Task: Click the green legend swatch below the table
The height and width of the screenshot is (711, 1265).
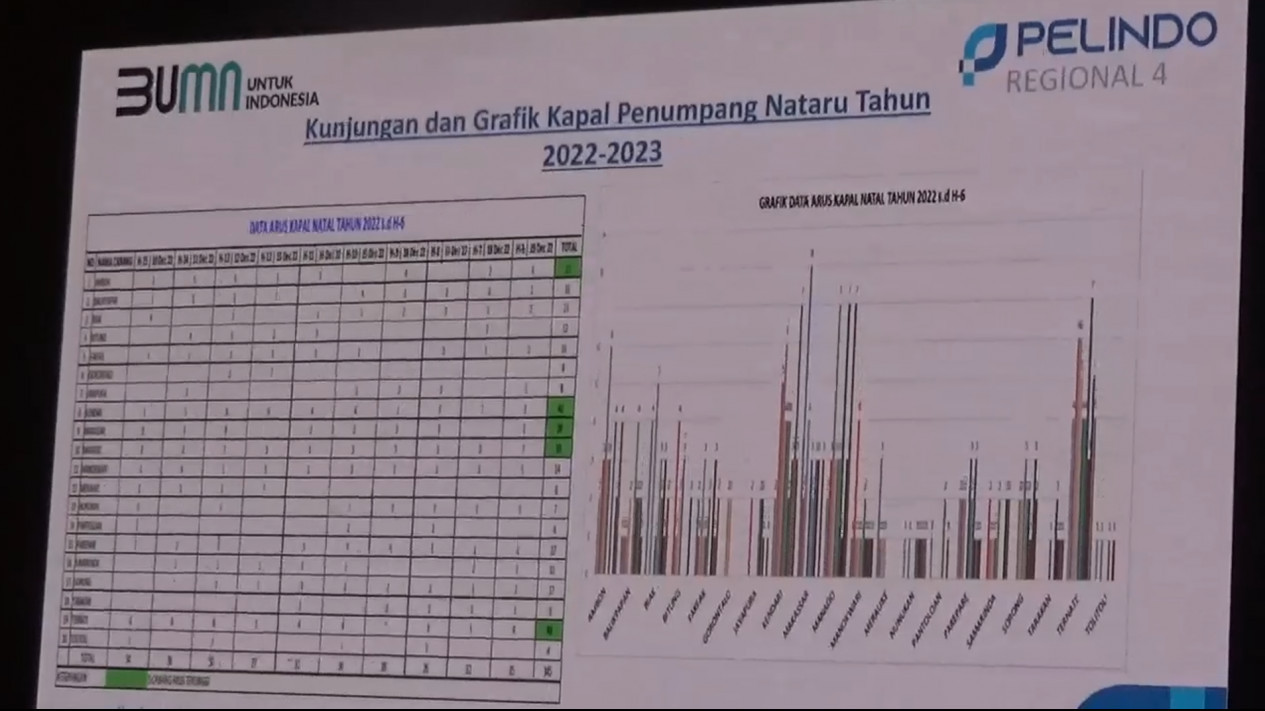Action: (126, 678)
